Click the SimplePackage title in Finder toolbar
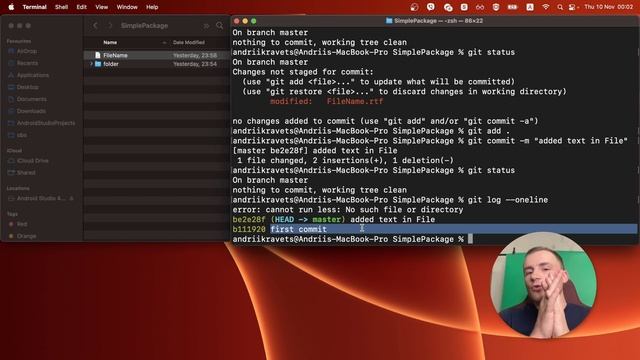640x360 pixels. [x=144, y=26]
